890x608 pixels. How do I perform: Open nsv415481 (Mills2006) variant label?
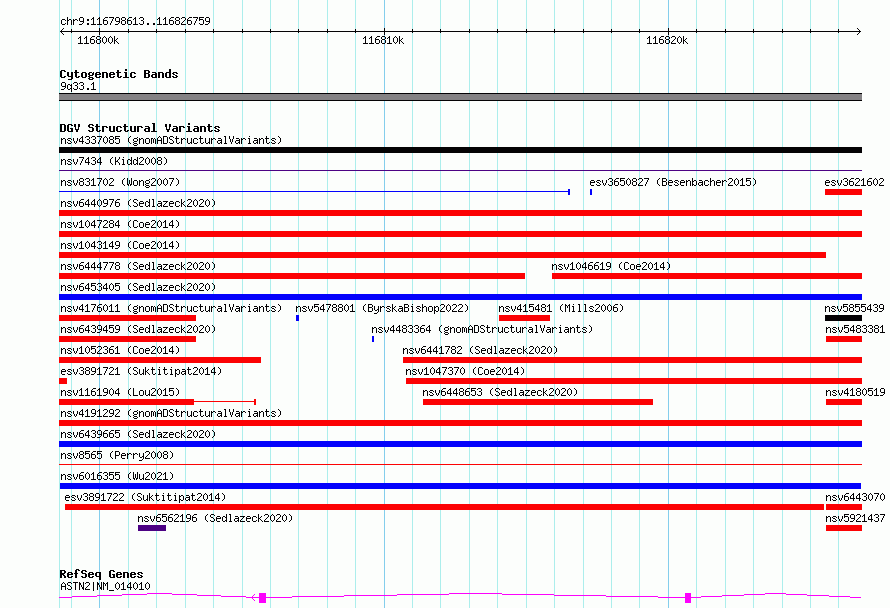(x=561, y=308)
